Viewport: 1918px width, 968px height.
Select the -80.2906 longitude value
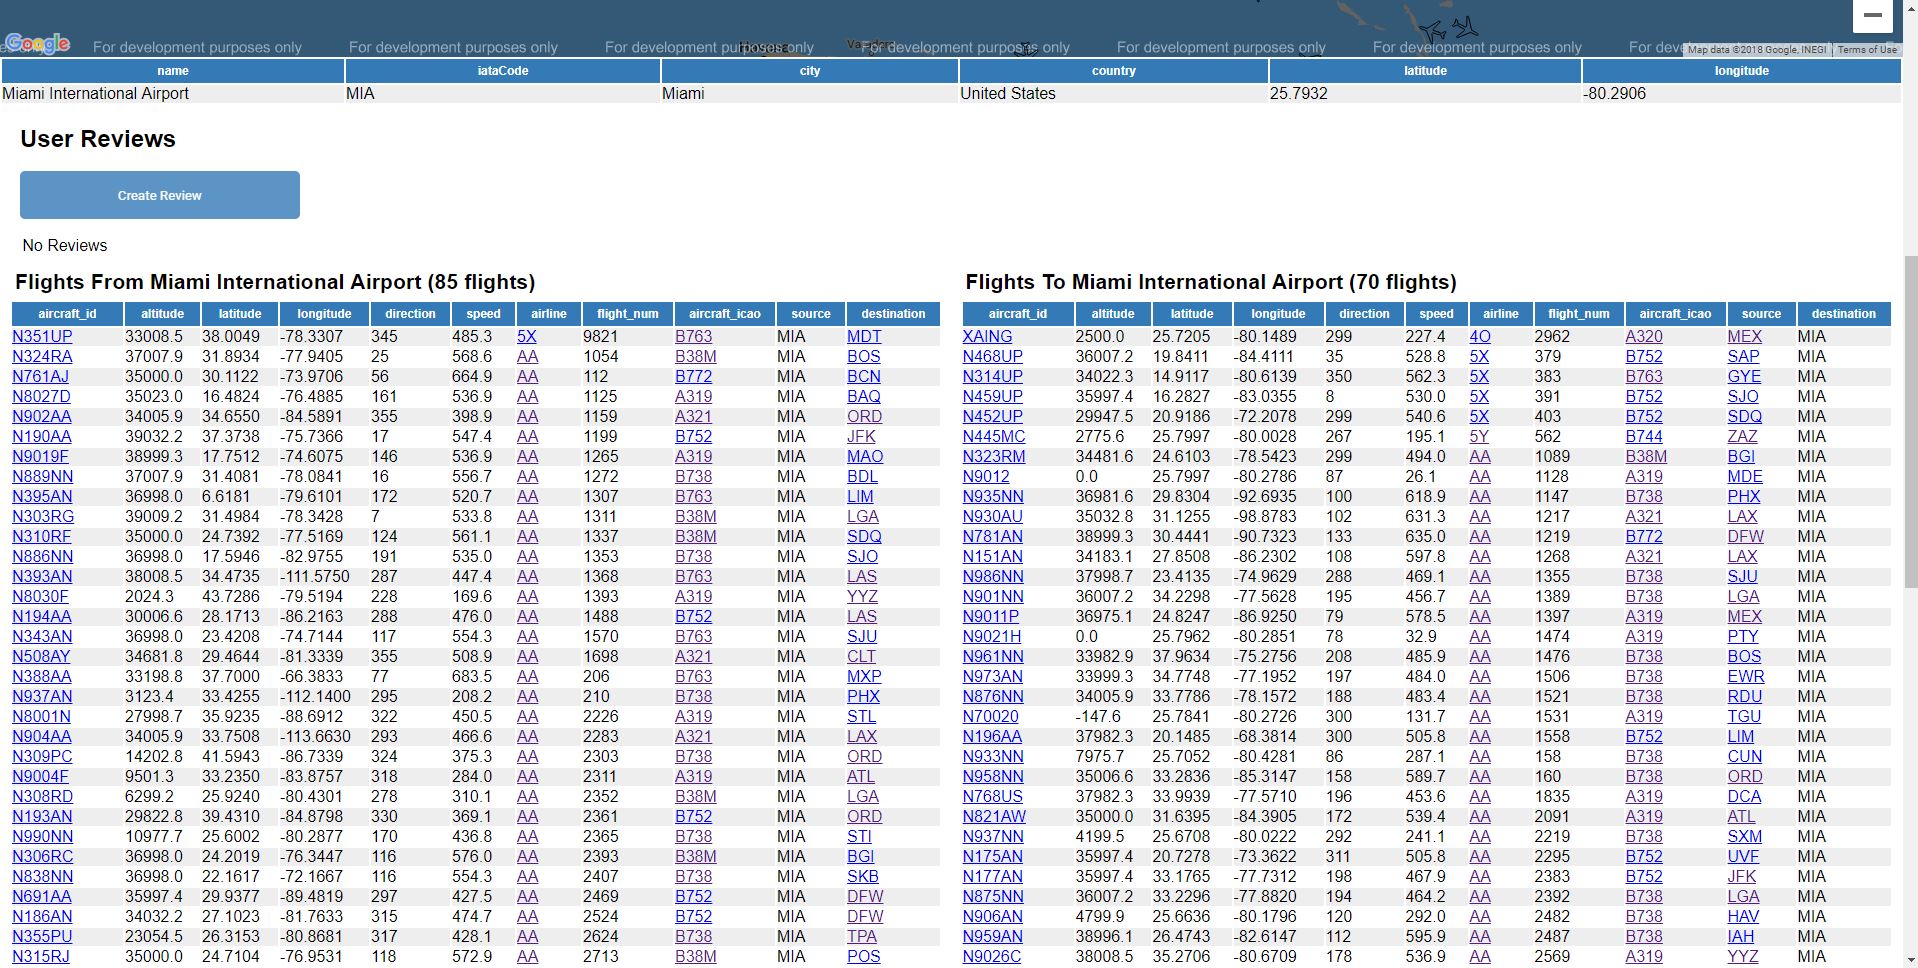(1614, 94)
